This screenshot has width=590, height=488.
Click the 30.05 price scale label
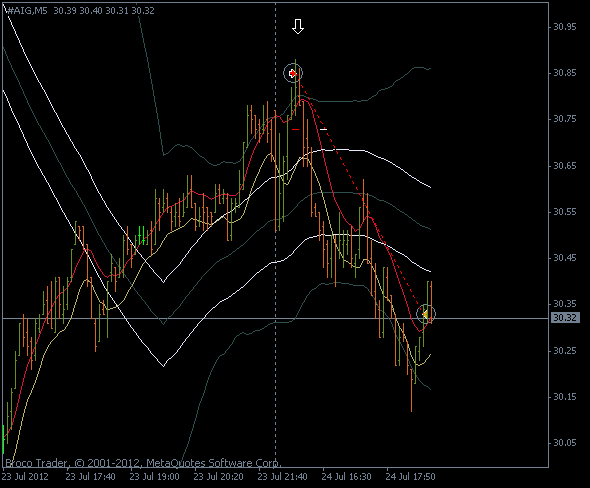(x=564, y=443)
